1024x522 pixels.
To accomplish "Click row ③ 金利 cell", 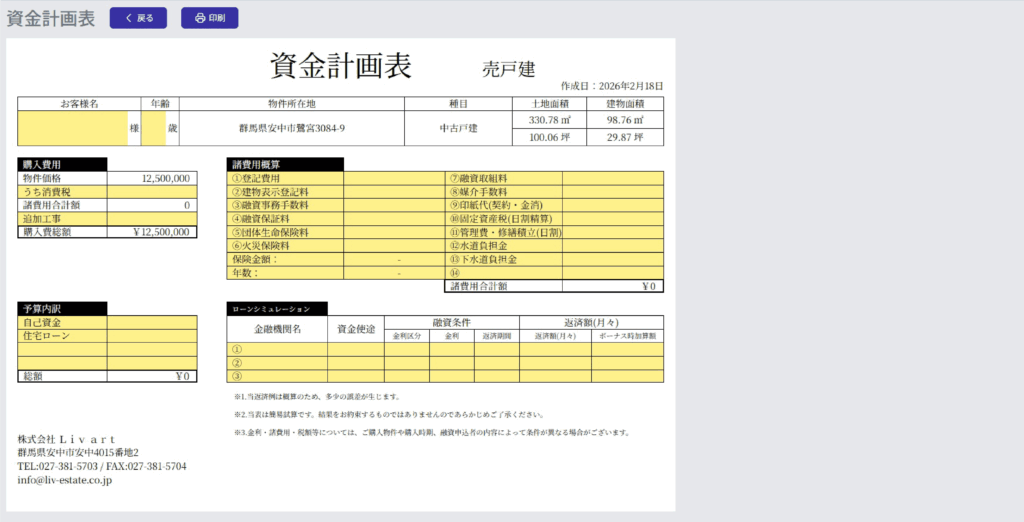I will [451, 376].
